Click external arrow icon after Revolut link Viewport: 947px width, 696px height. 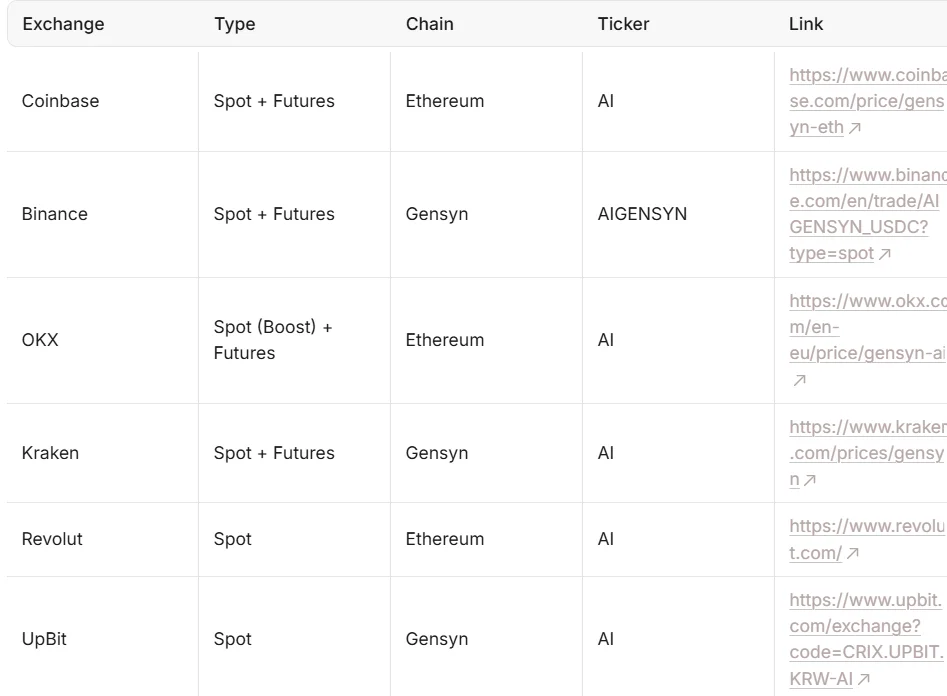852,553
